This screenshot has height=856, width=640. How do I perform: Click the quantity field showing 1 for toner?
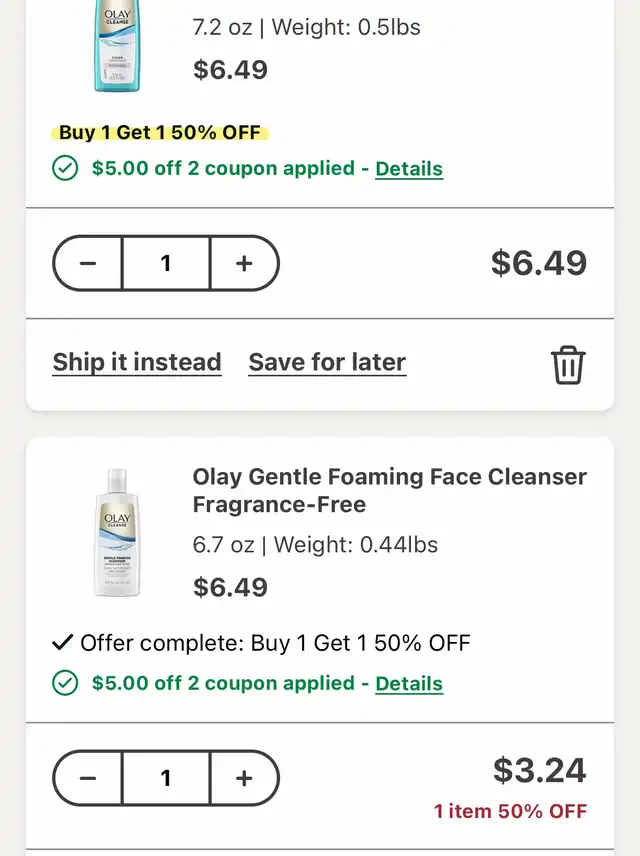[166, 263]
